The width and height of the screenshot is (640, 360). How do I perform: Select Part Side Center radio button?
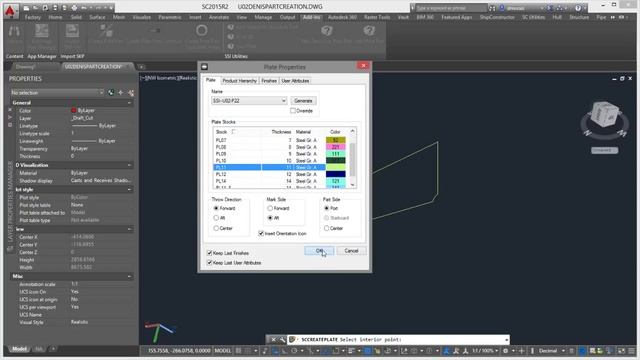click(x=327, y=228)
